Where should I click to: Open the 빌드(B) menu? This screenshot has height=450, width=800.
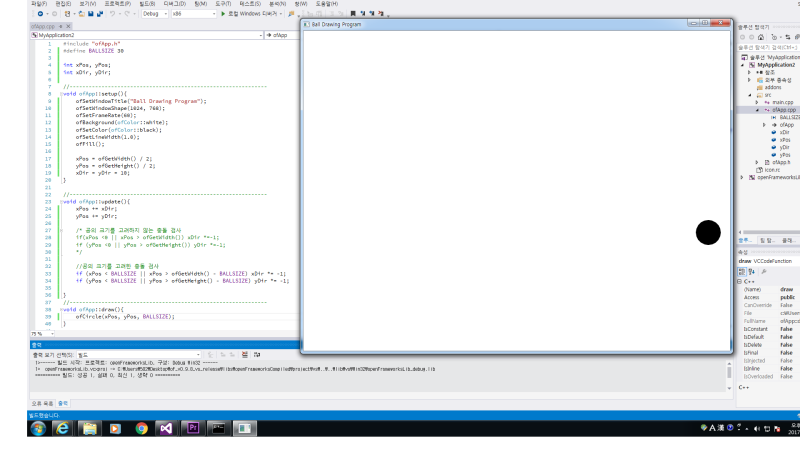(147, 4)
